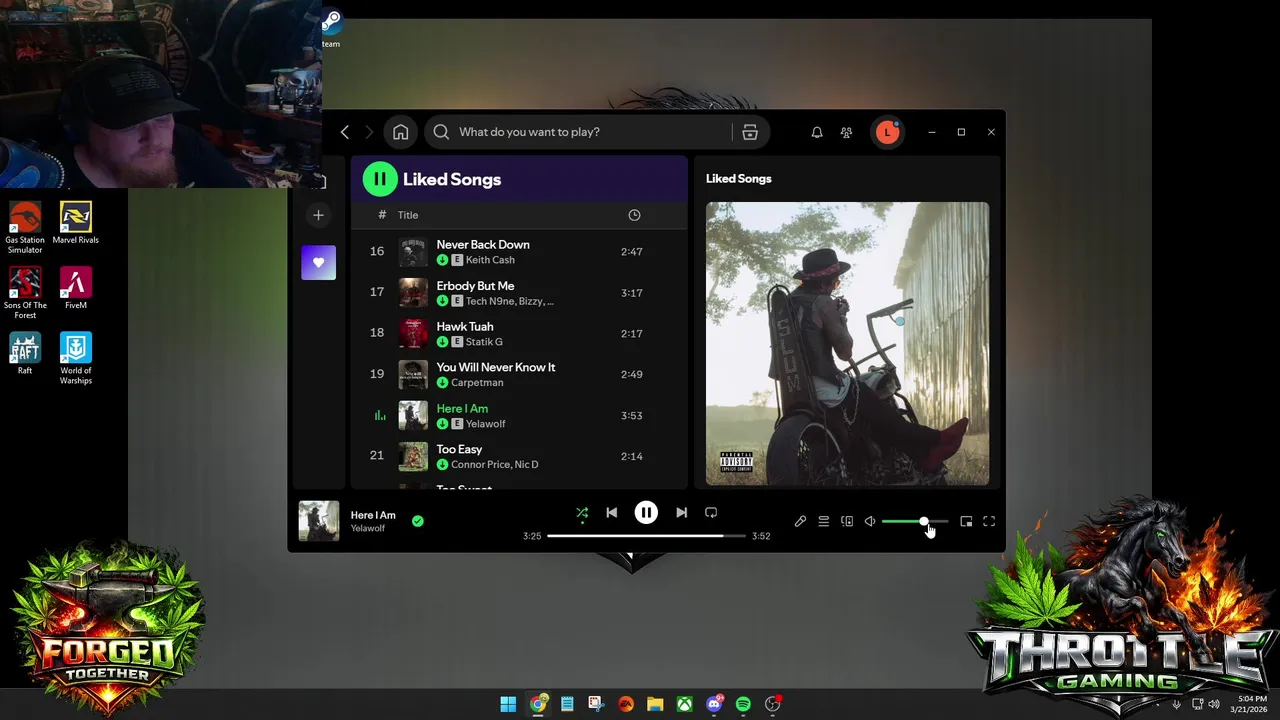
Task: Open the mini player icon
Action: coord(966,522)
